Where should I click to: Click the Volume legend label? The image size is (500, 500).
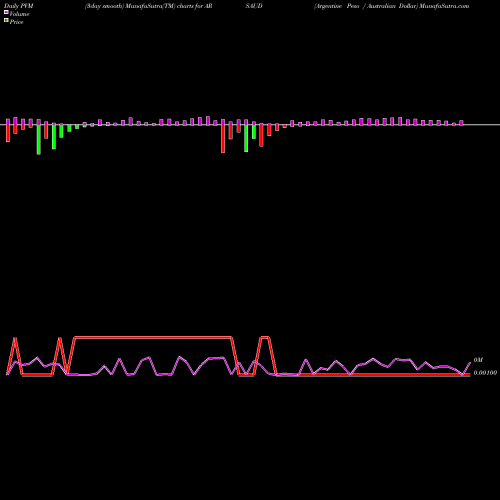click(x=19, y=14)
